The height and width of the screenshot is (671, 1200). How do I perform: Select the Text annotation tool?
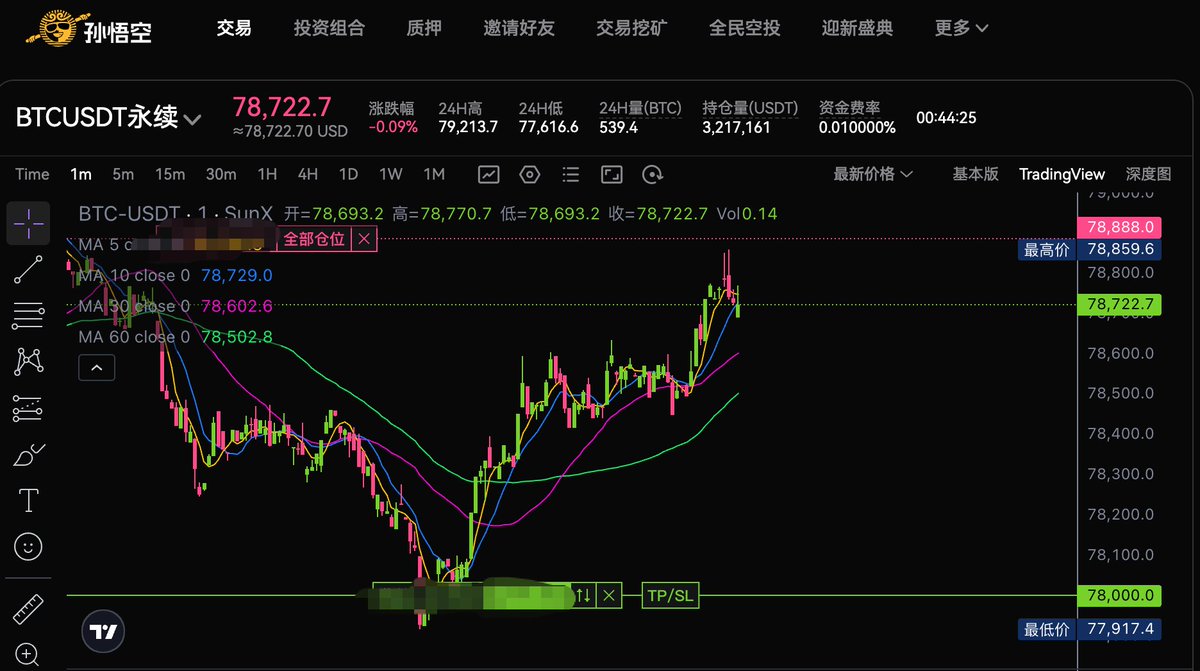(x=28, y=500)
